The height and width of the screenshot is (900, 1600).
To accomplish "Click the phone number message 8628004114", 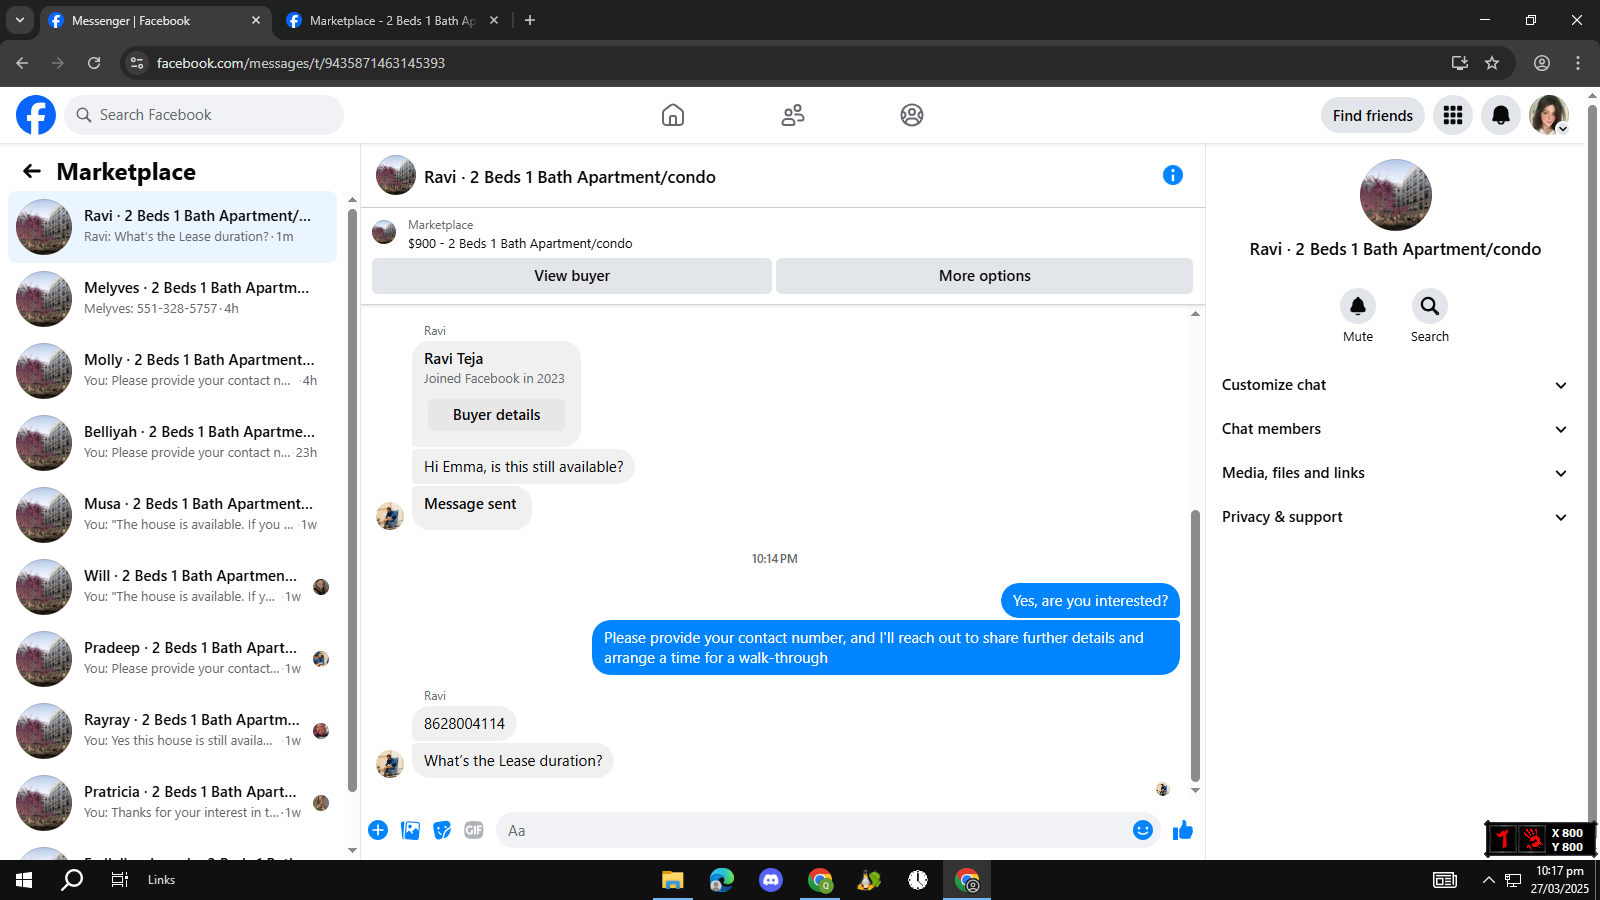I will pos(464,724).
